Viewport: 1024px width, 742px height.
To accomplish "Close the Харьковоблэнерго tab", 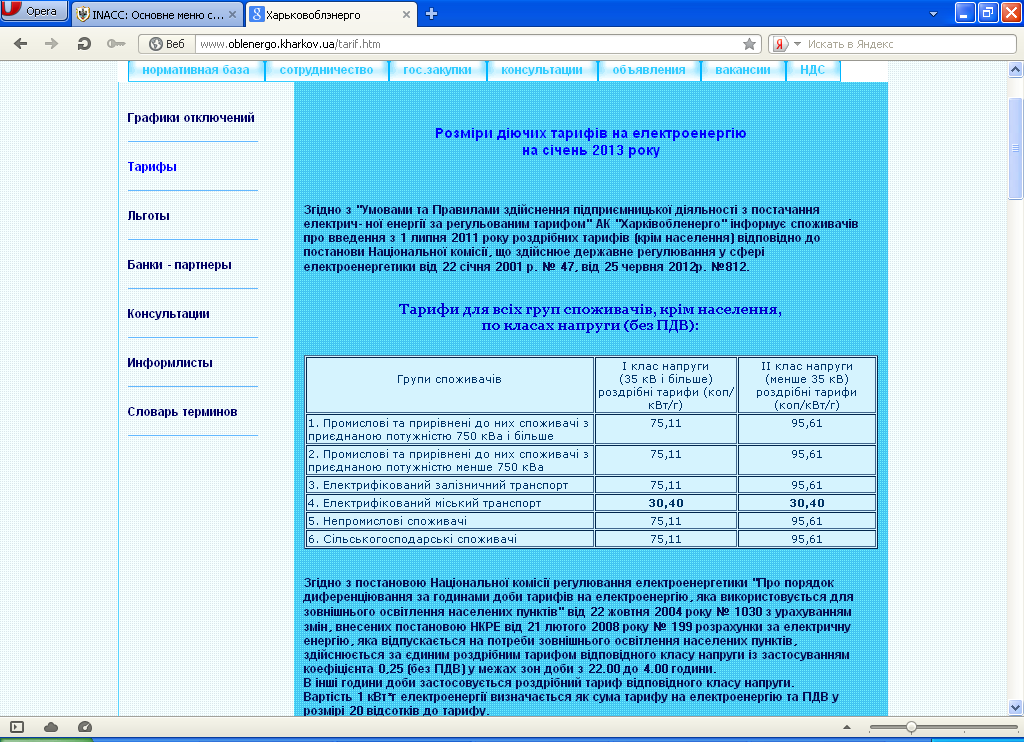I will tap(406, 14).
